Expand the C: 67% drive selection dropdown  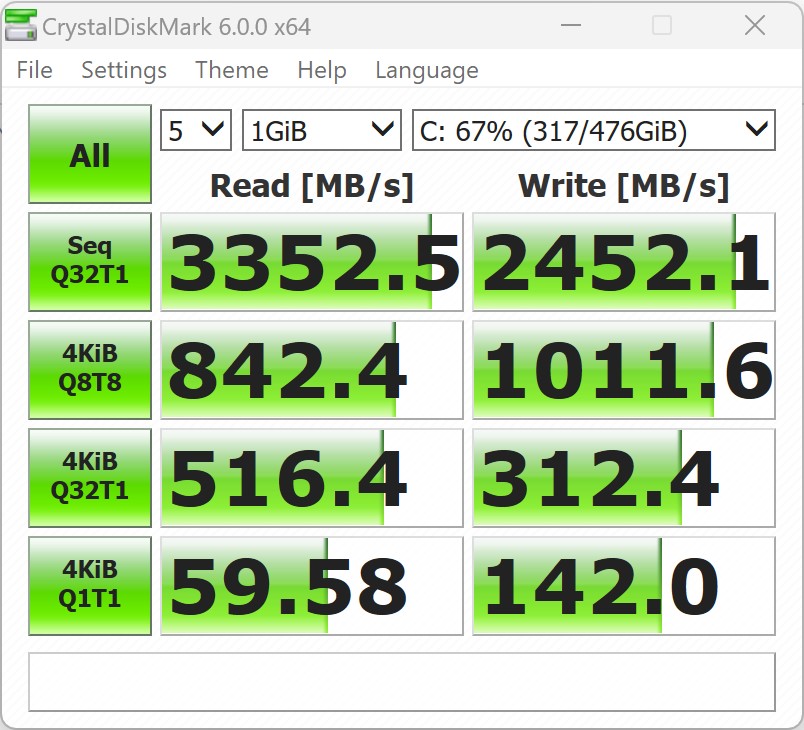click(594, 130)
